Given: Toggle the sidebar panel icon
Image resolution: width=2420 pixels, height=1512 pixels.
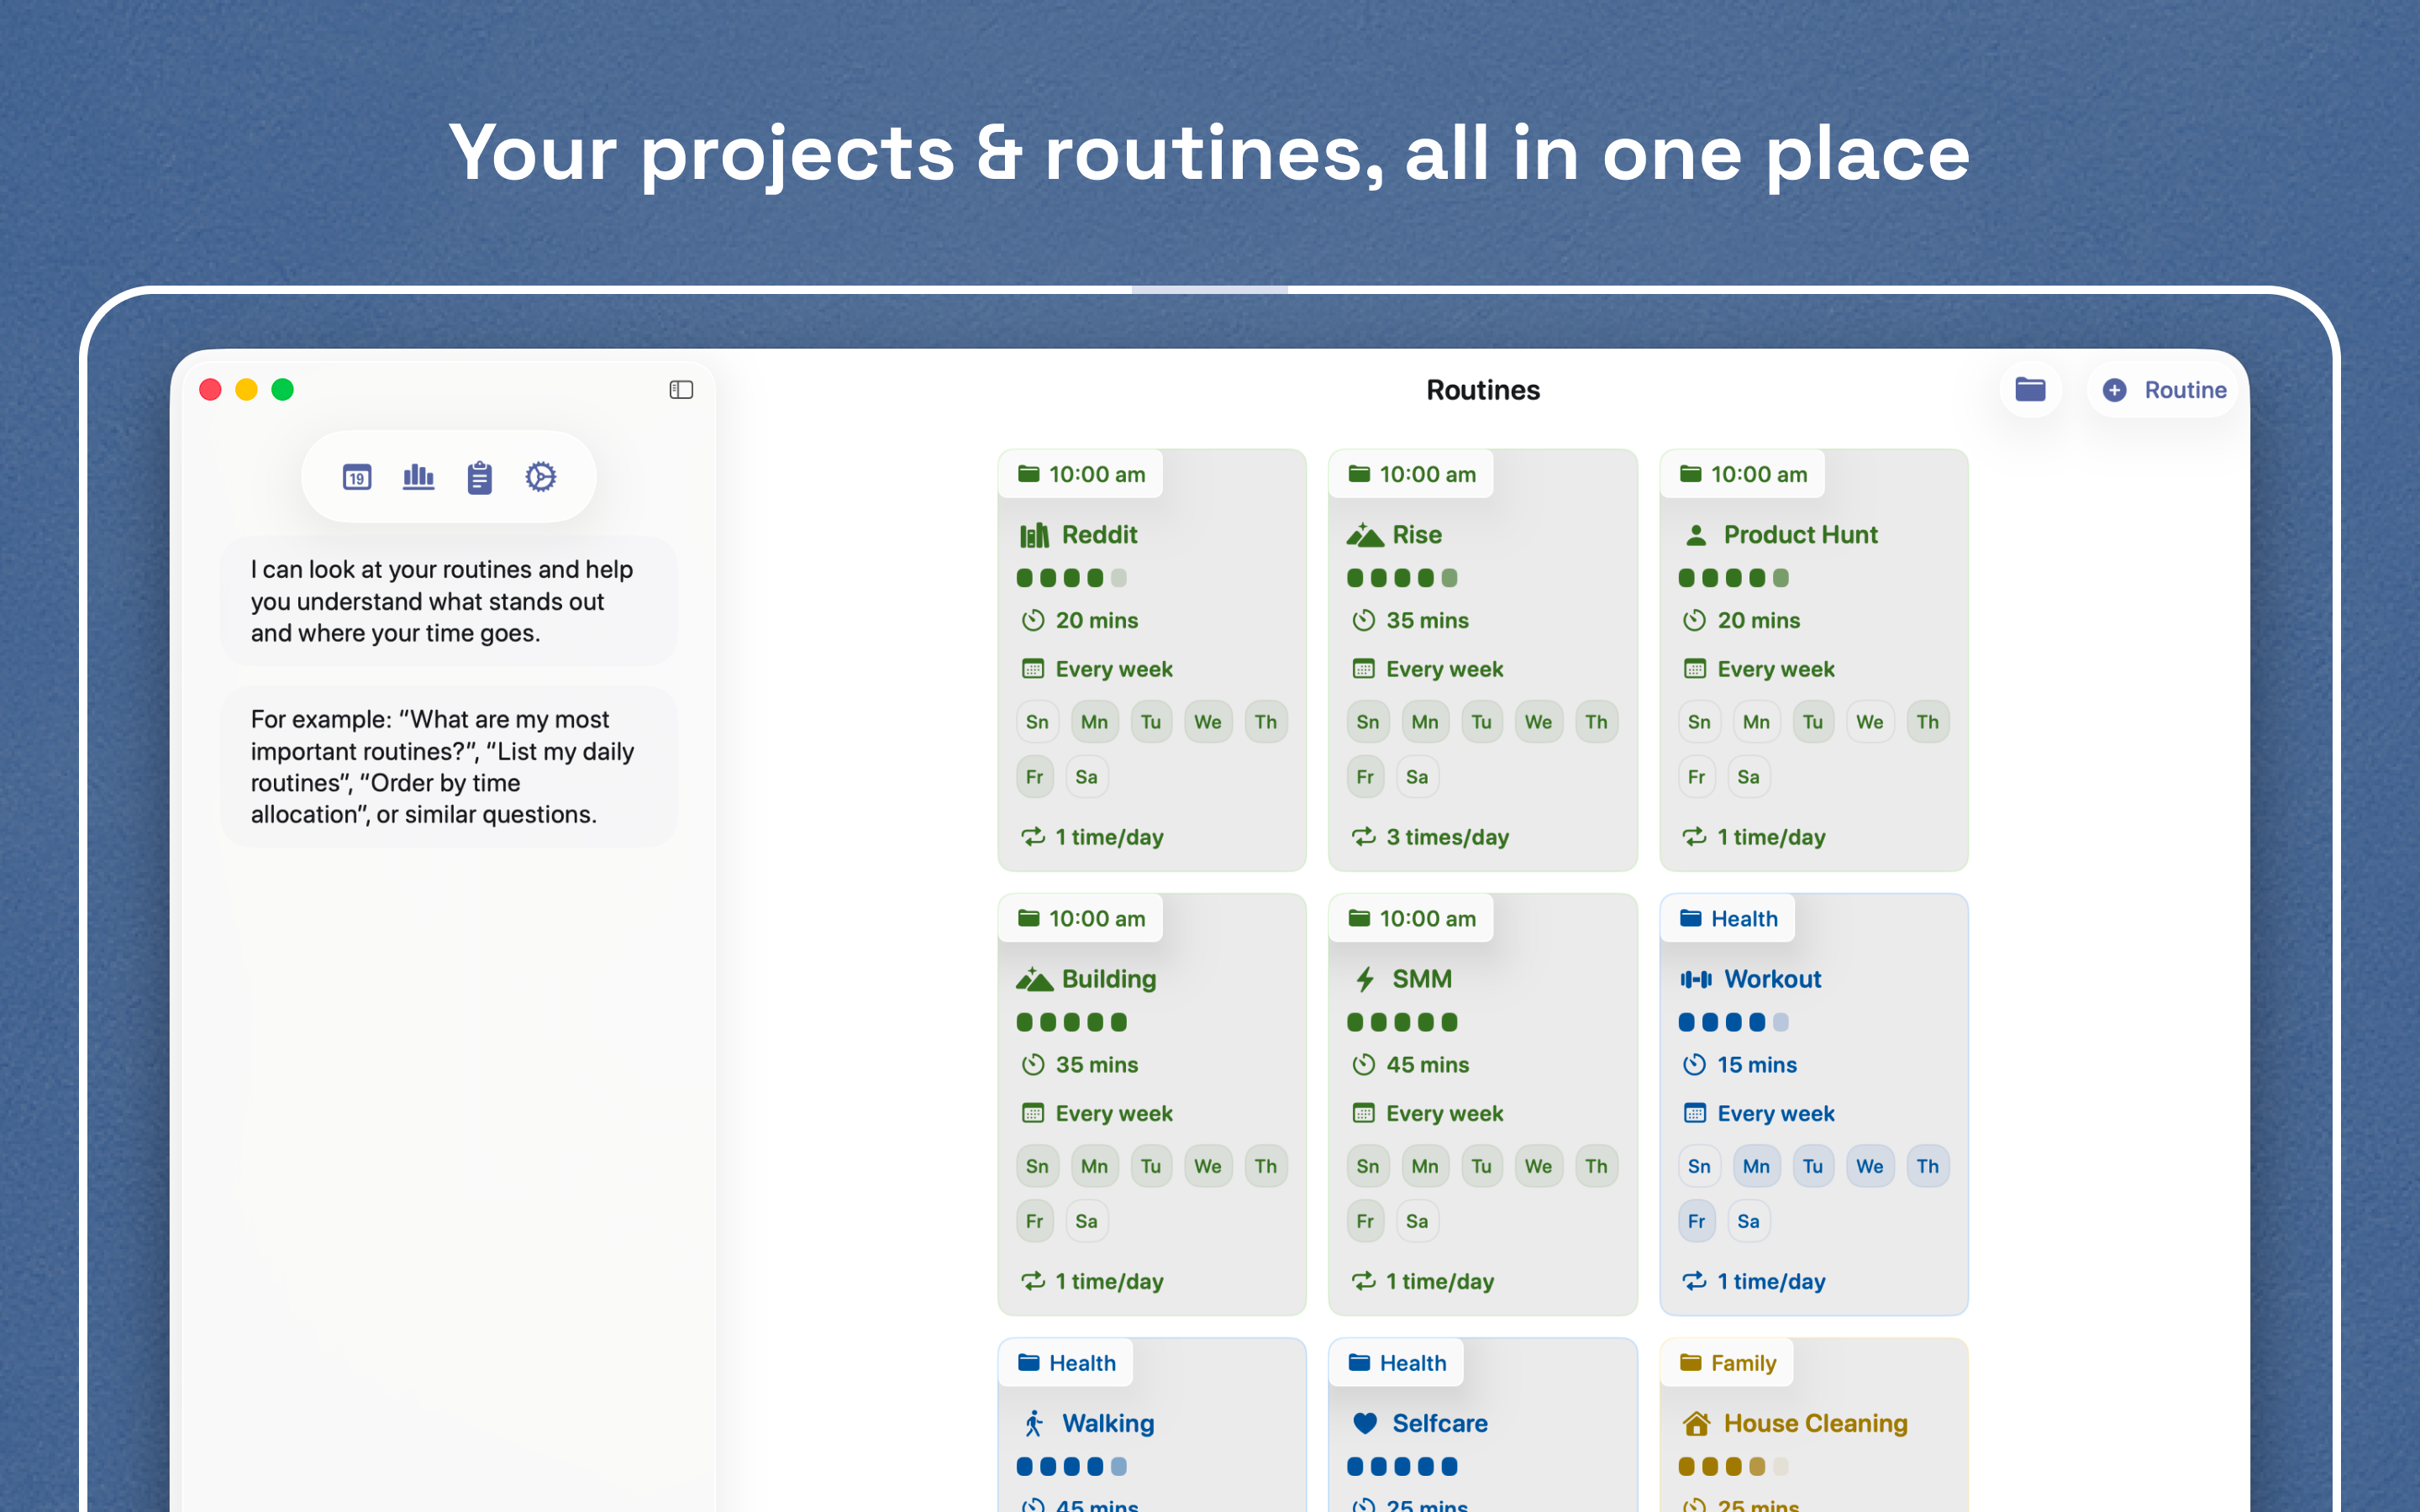Looking at the screenshot, I should (x=681, y=390).
